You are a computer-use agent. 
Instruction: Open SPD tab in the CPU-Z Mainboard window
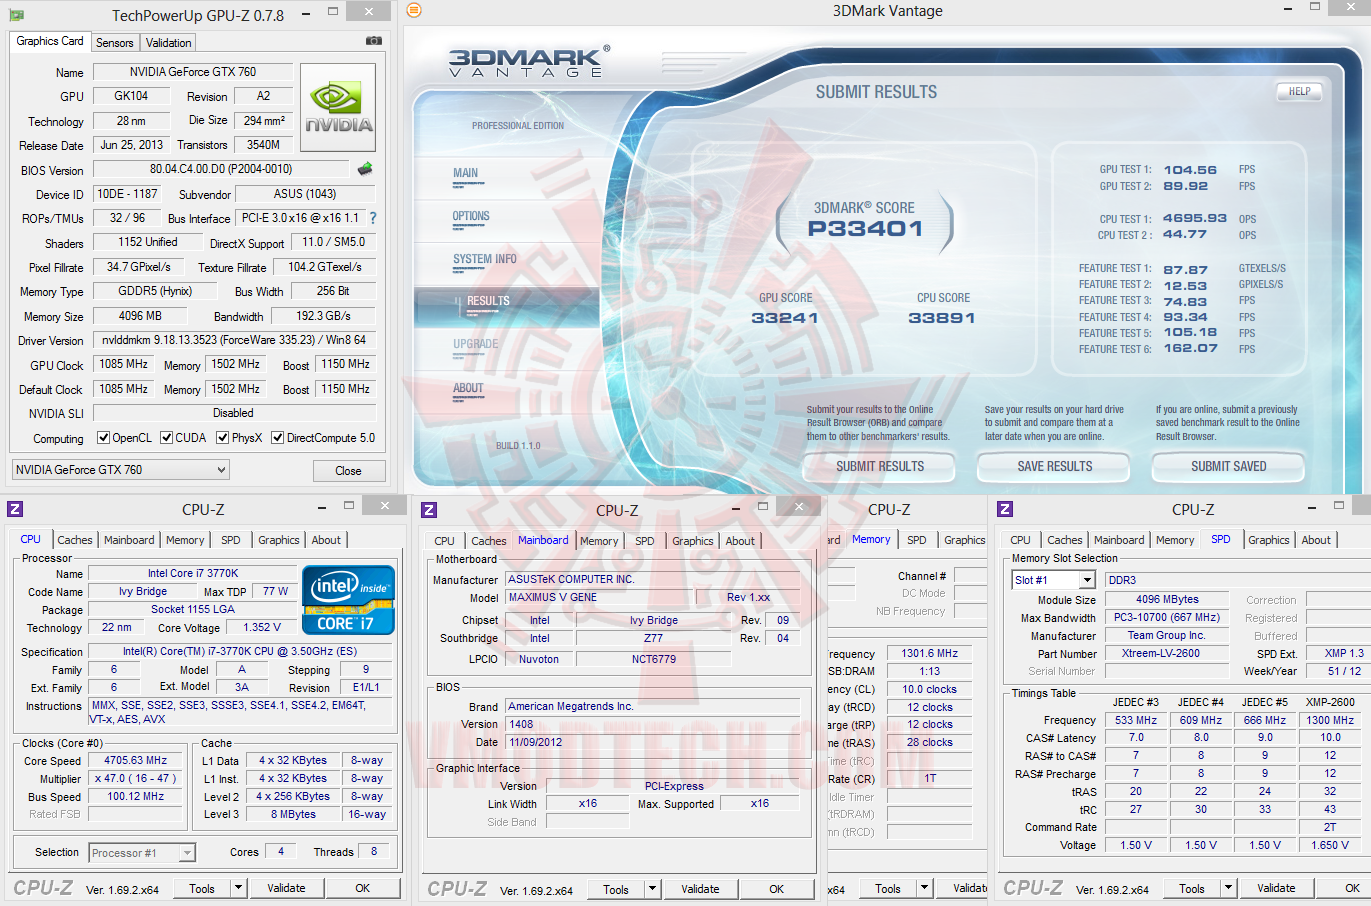[x=645, y=541]
